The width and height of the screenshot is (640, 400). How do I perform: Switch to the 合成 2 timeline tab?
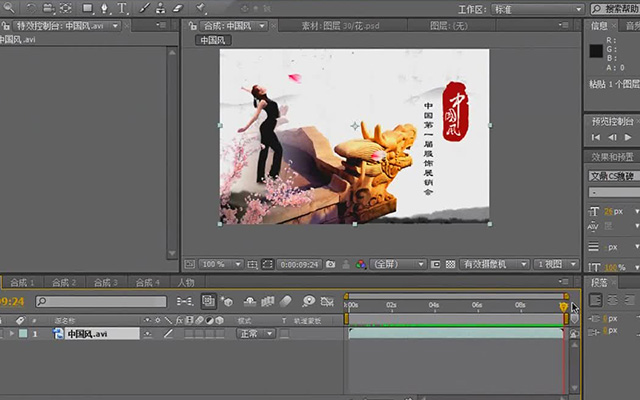[64, 282]
